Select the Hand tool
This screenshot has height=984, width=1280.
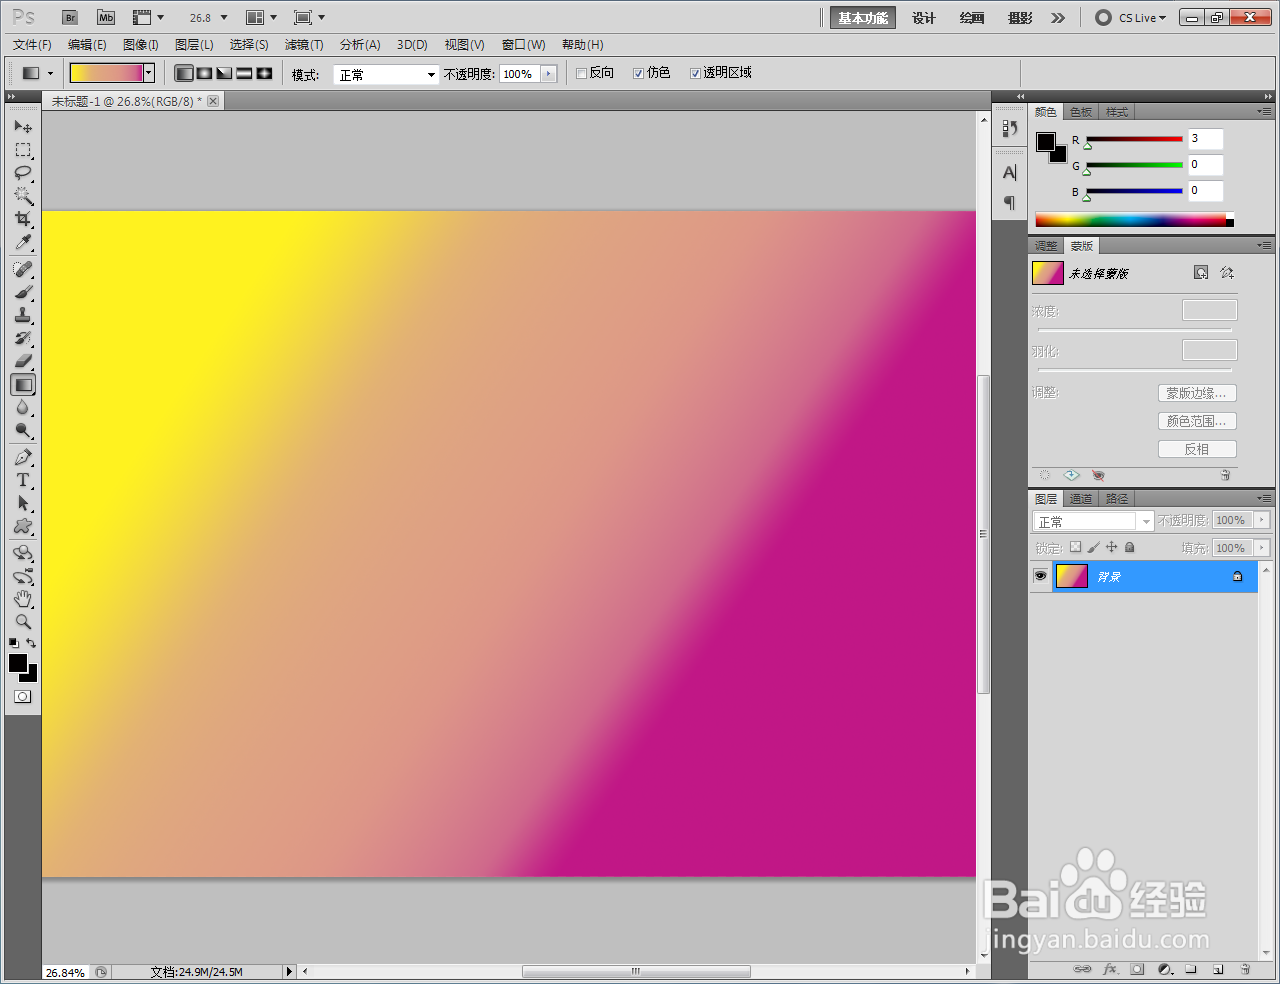pyautogui.click(x=23, y=599)
